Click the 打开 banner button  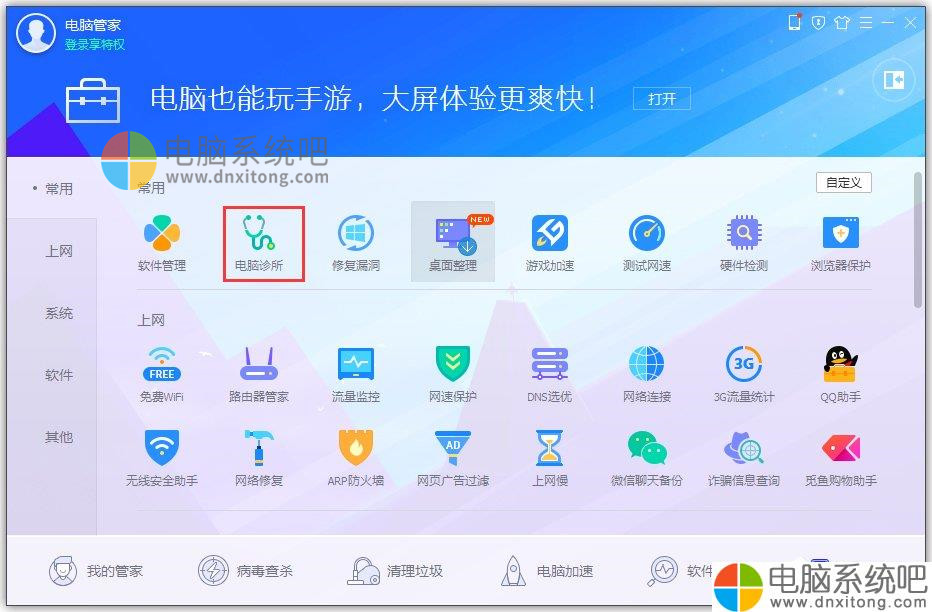(662, 99)
